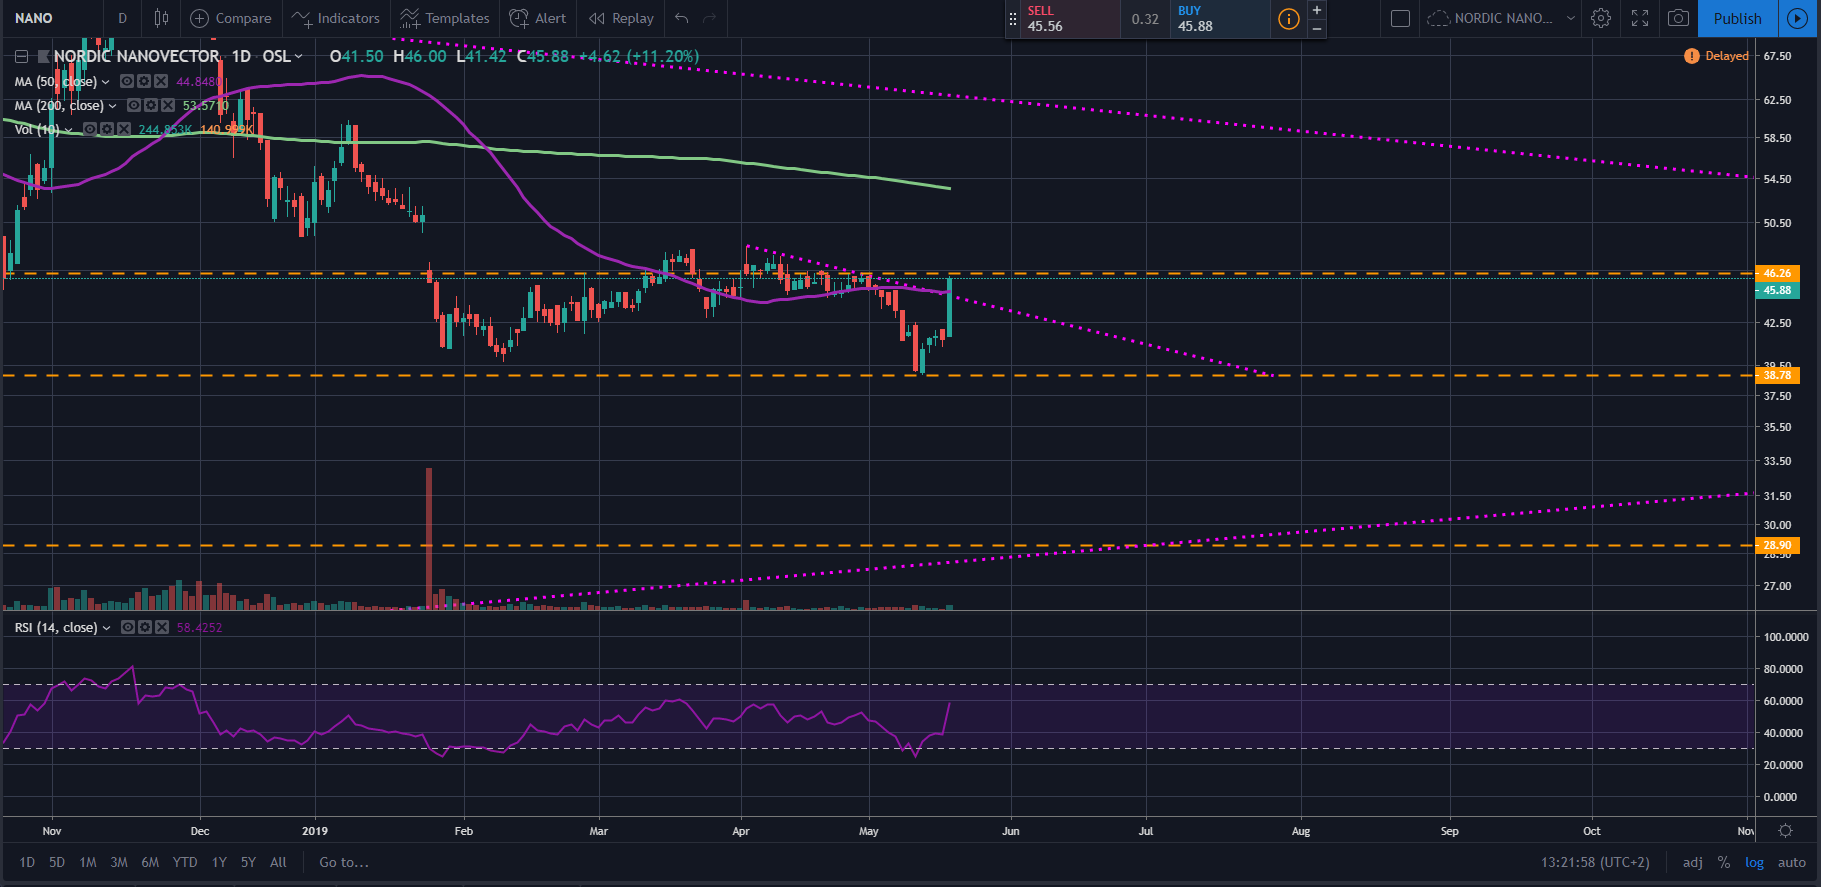Image resolution: width=1821 pixels, height=887 pixels.
Task: Select the 3M time range
Action: point(119,862)
